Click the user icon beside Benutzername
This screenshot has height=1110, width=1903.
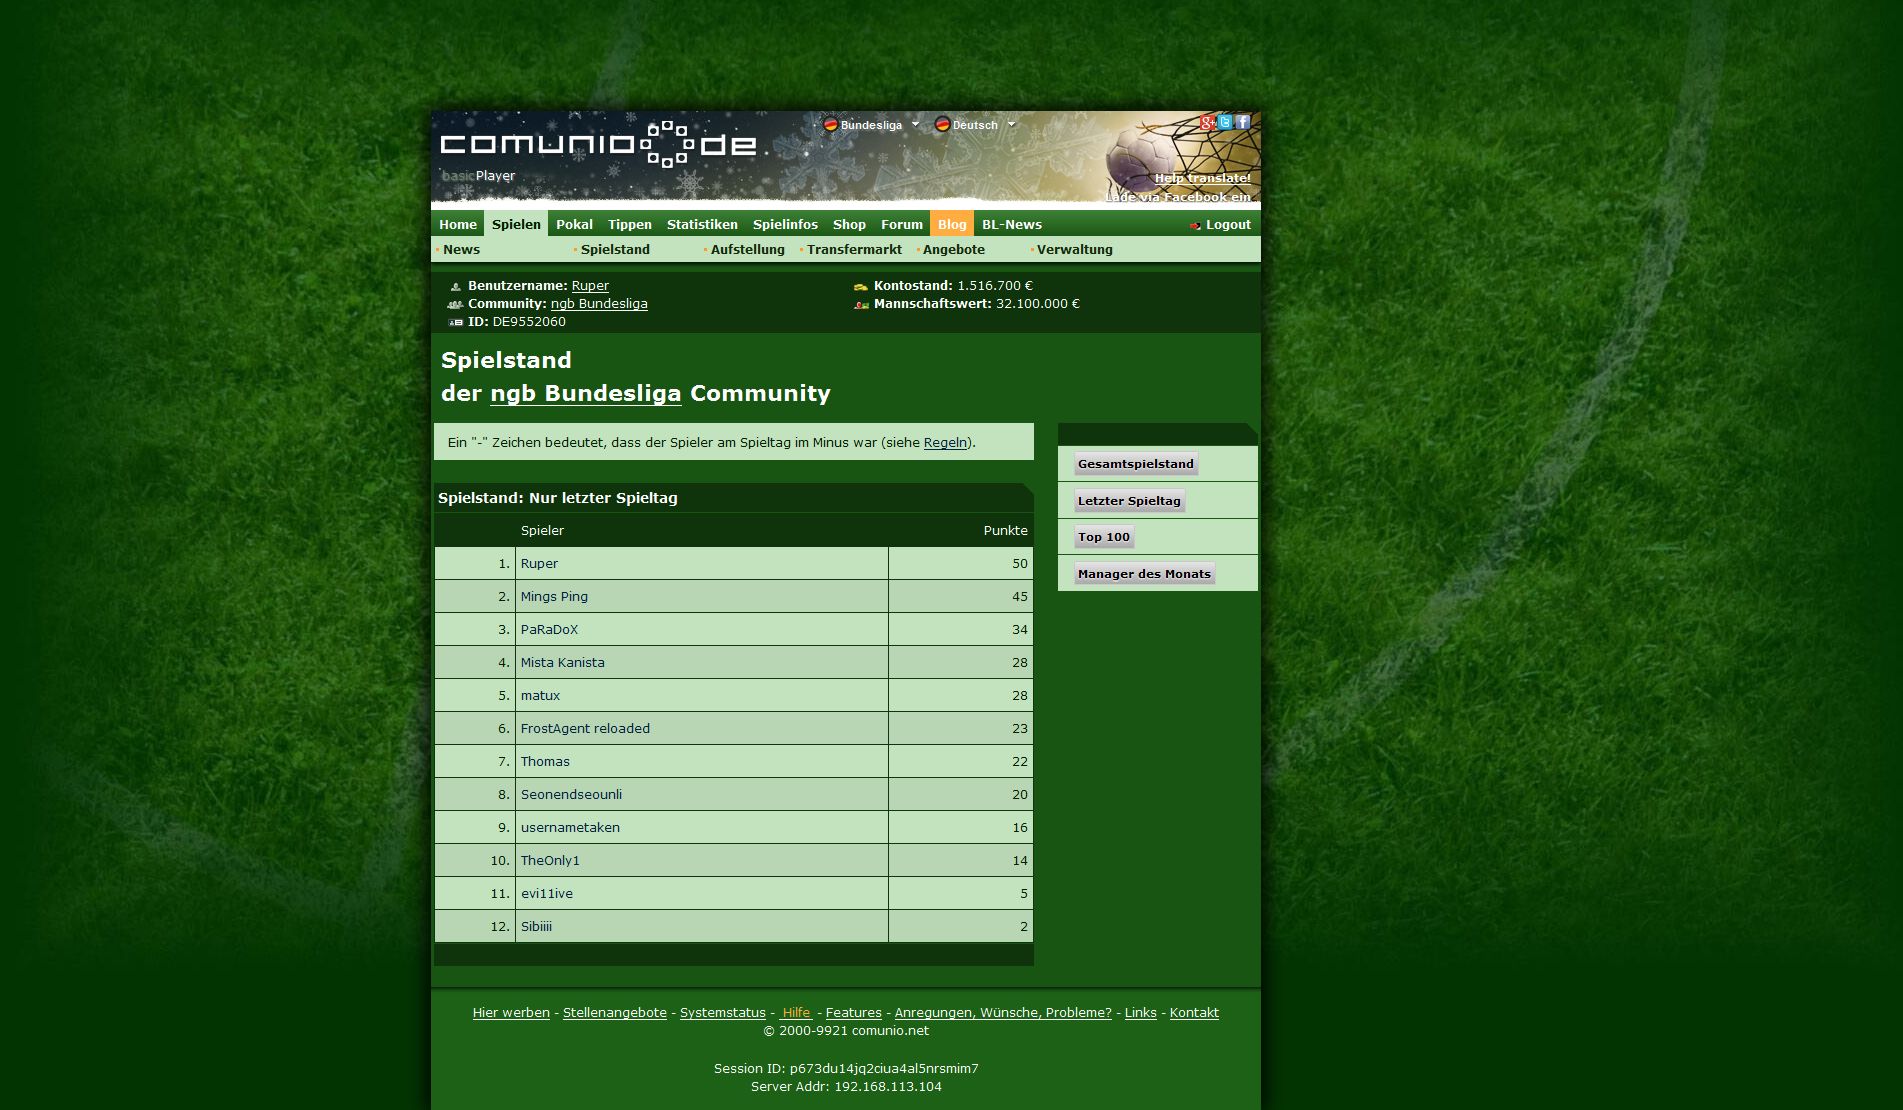[x=456, y=287]
